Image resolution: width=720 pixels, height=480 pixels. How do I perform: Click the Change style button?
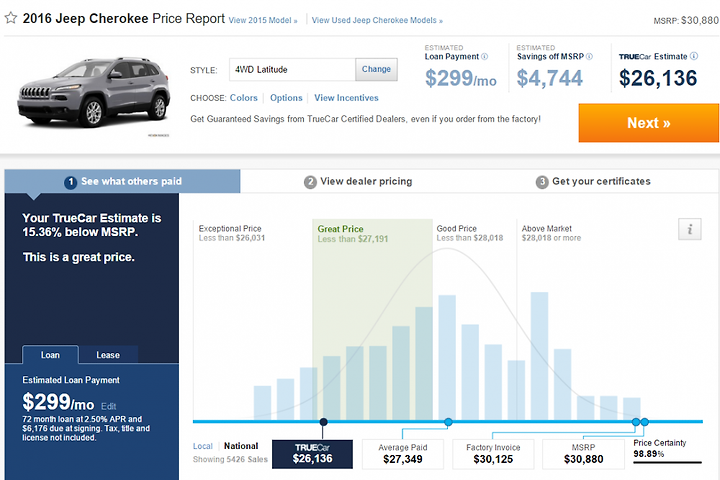(x=376, y=69)
